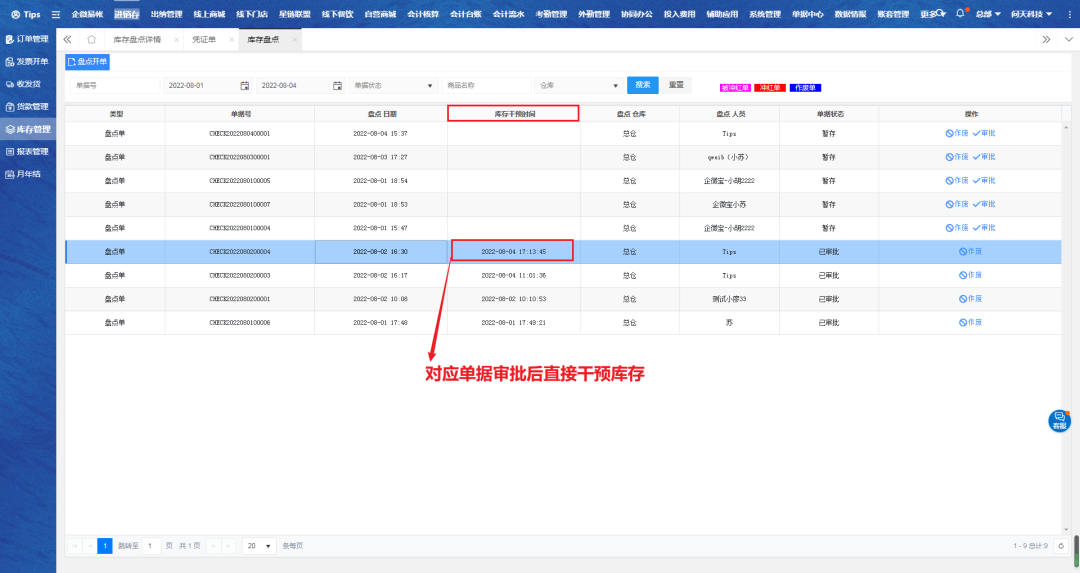This screenshot has height=573, width=1080.
Task: Collapse sidebar with double-left chevron icon
Action: point(68,39)
